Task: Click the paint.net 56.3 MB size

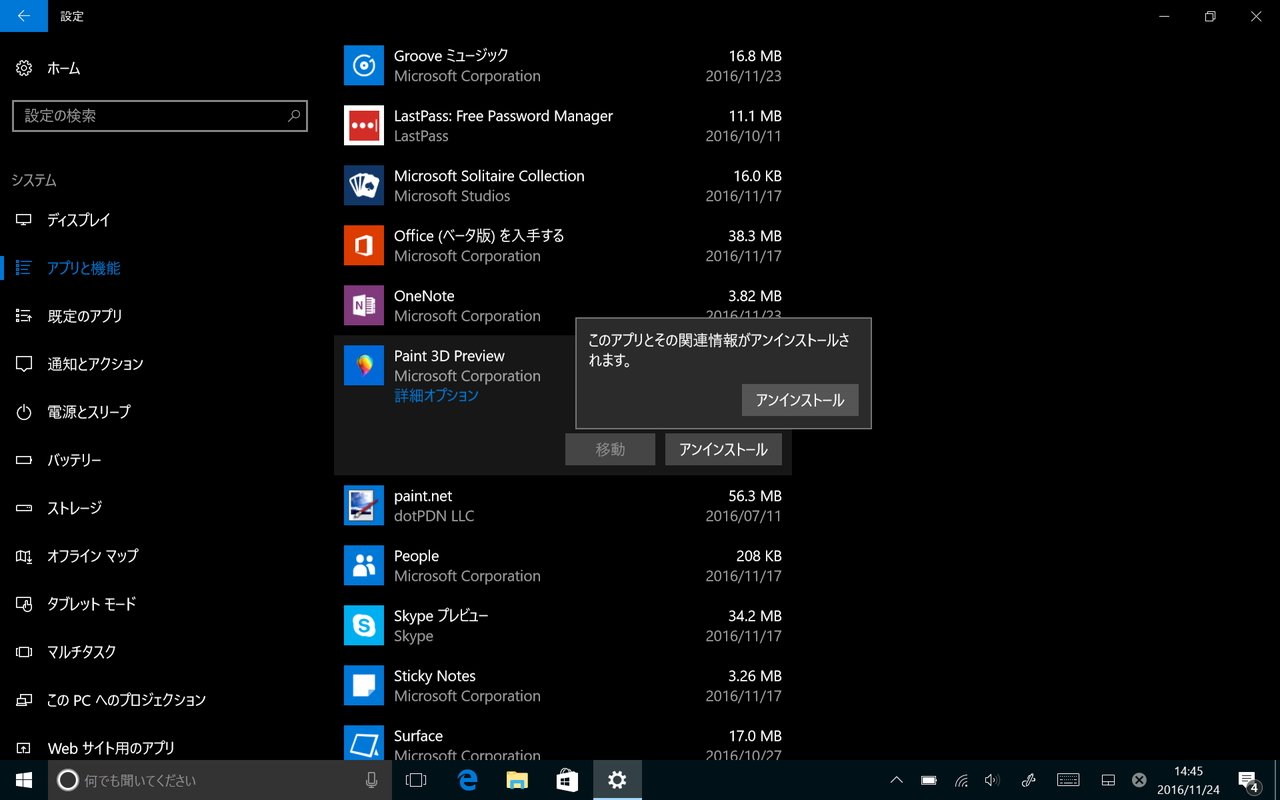Action: click(755, 496)
